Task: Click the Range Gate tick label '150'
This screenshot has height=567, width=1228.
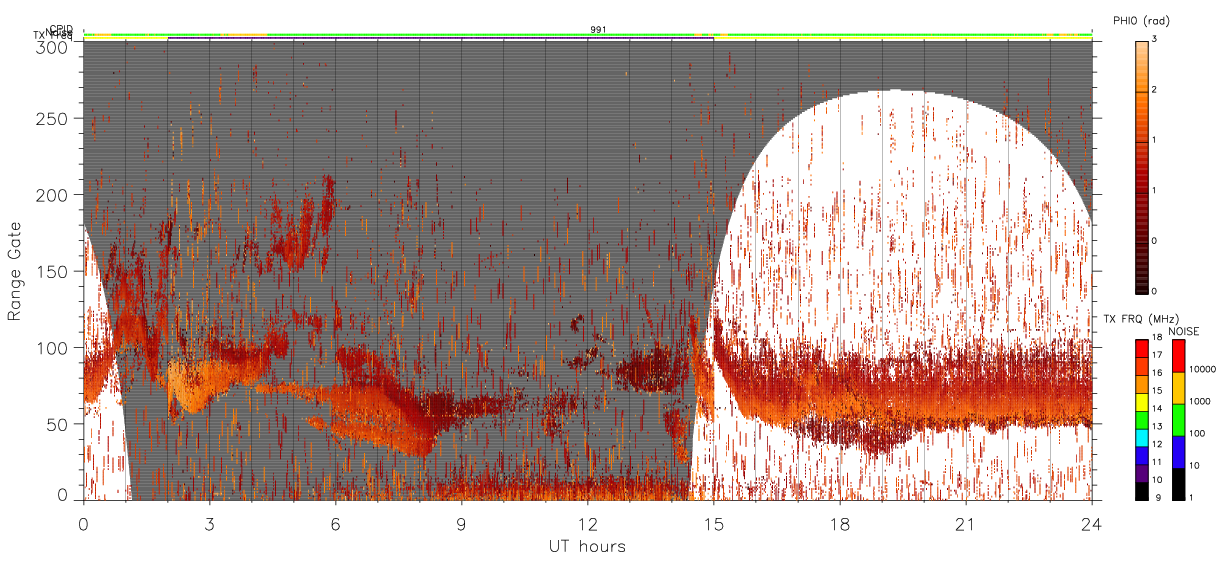Action: 52,271
